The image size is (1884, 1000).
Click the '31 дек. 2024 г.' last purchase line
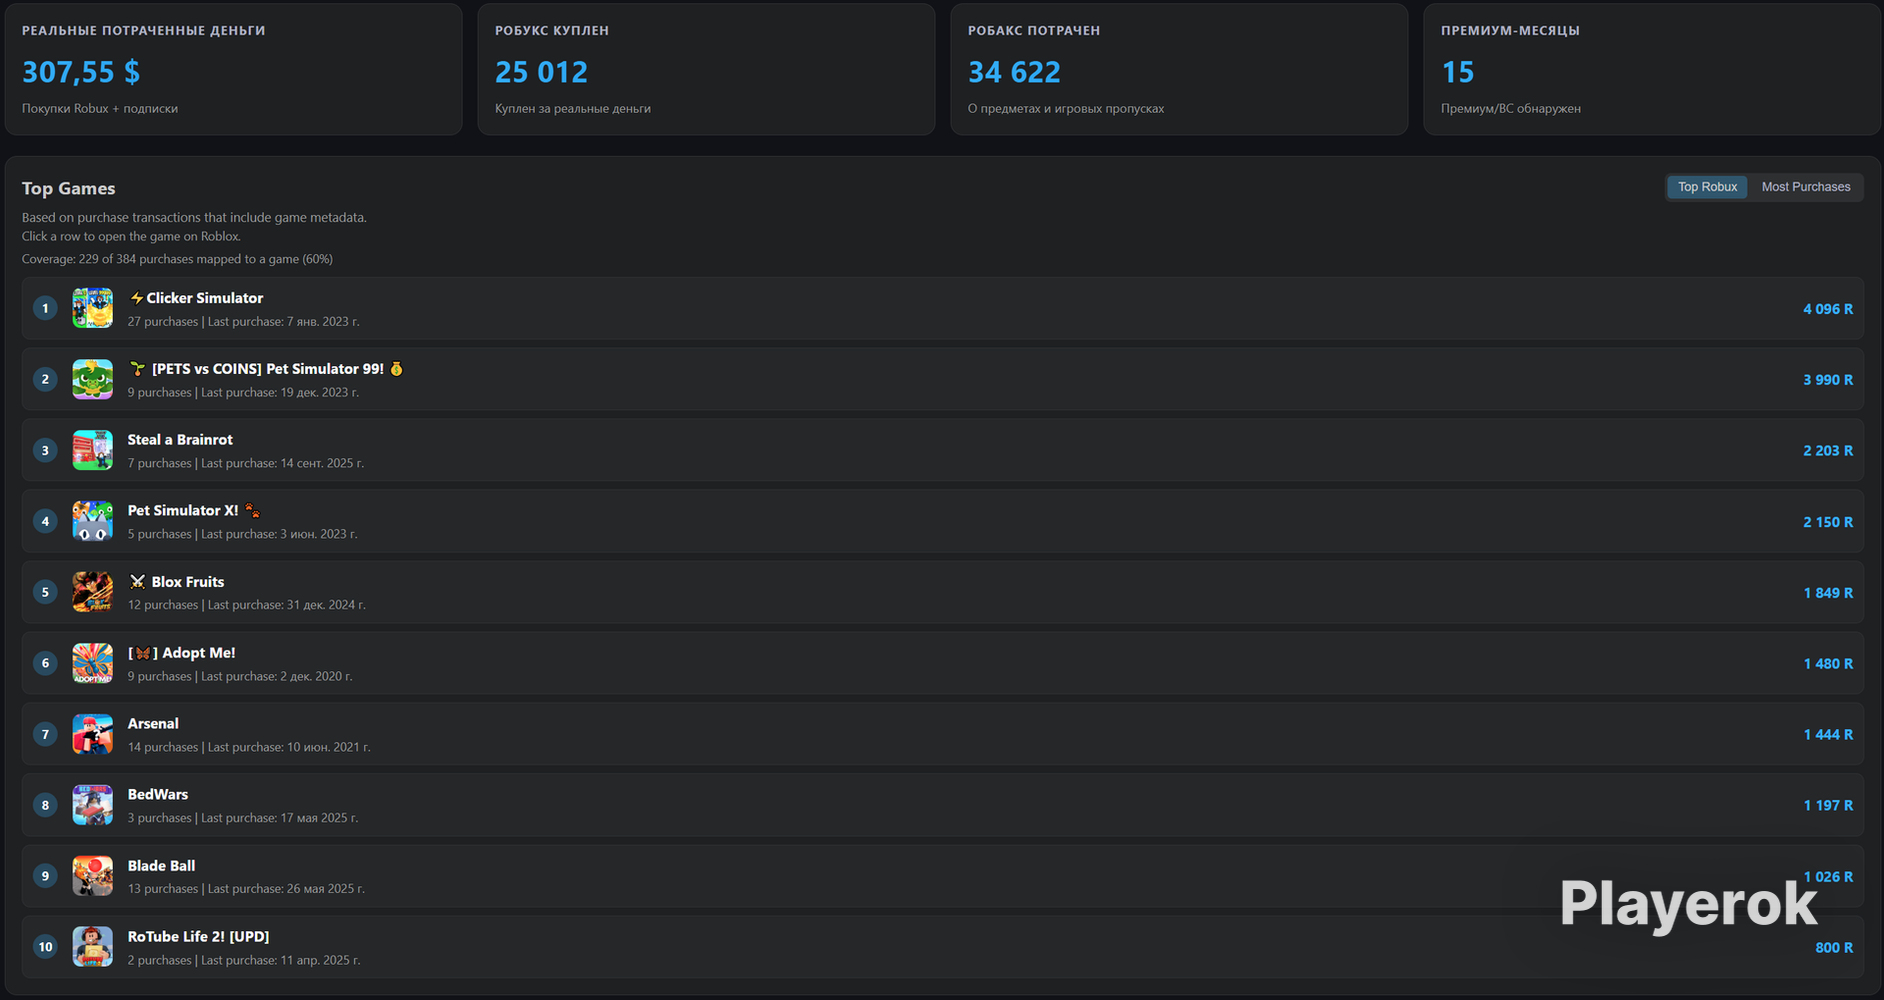[x=247, y=605]
